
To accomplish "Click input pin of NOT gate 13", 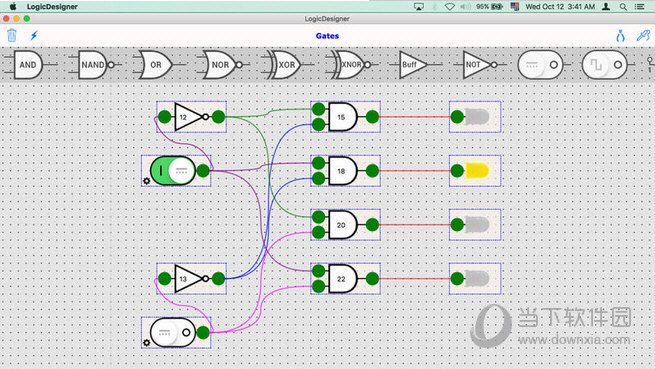I will (x=165, y=279).
